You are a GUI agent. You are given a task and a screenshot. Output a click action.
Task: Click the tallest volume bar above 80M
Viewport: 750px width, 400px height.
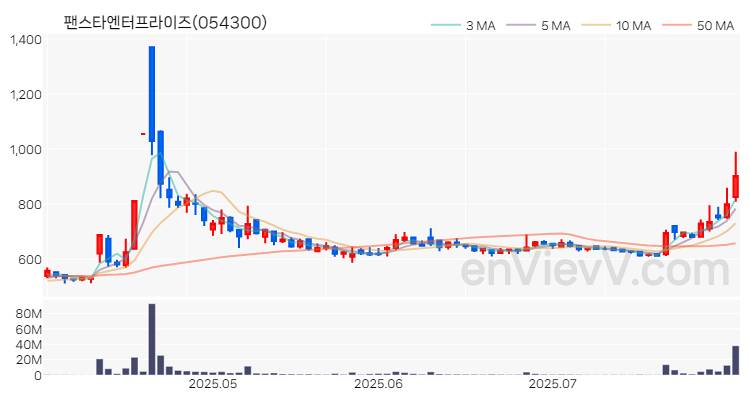point(152,339)
